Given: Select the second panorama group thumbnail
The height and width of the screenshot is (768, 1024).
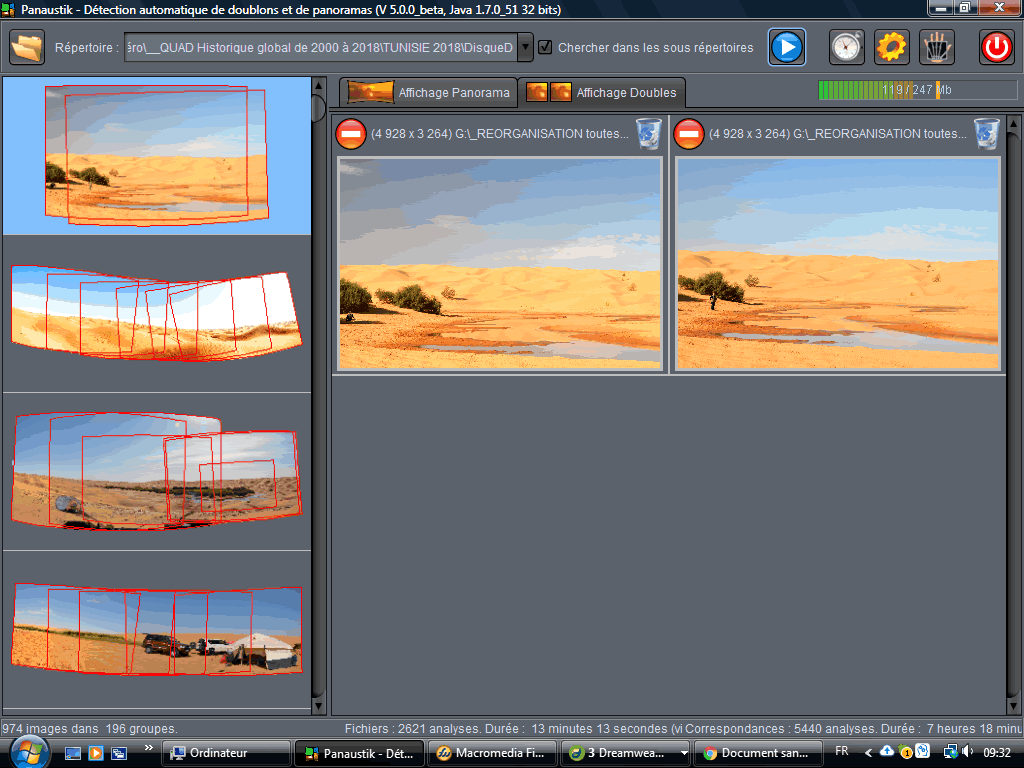Looking at the screenshot, I should tap(157, 314).
